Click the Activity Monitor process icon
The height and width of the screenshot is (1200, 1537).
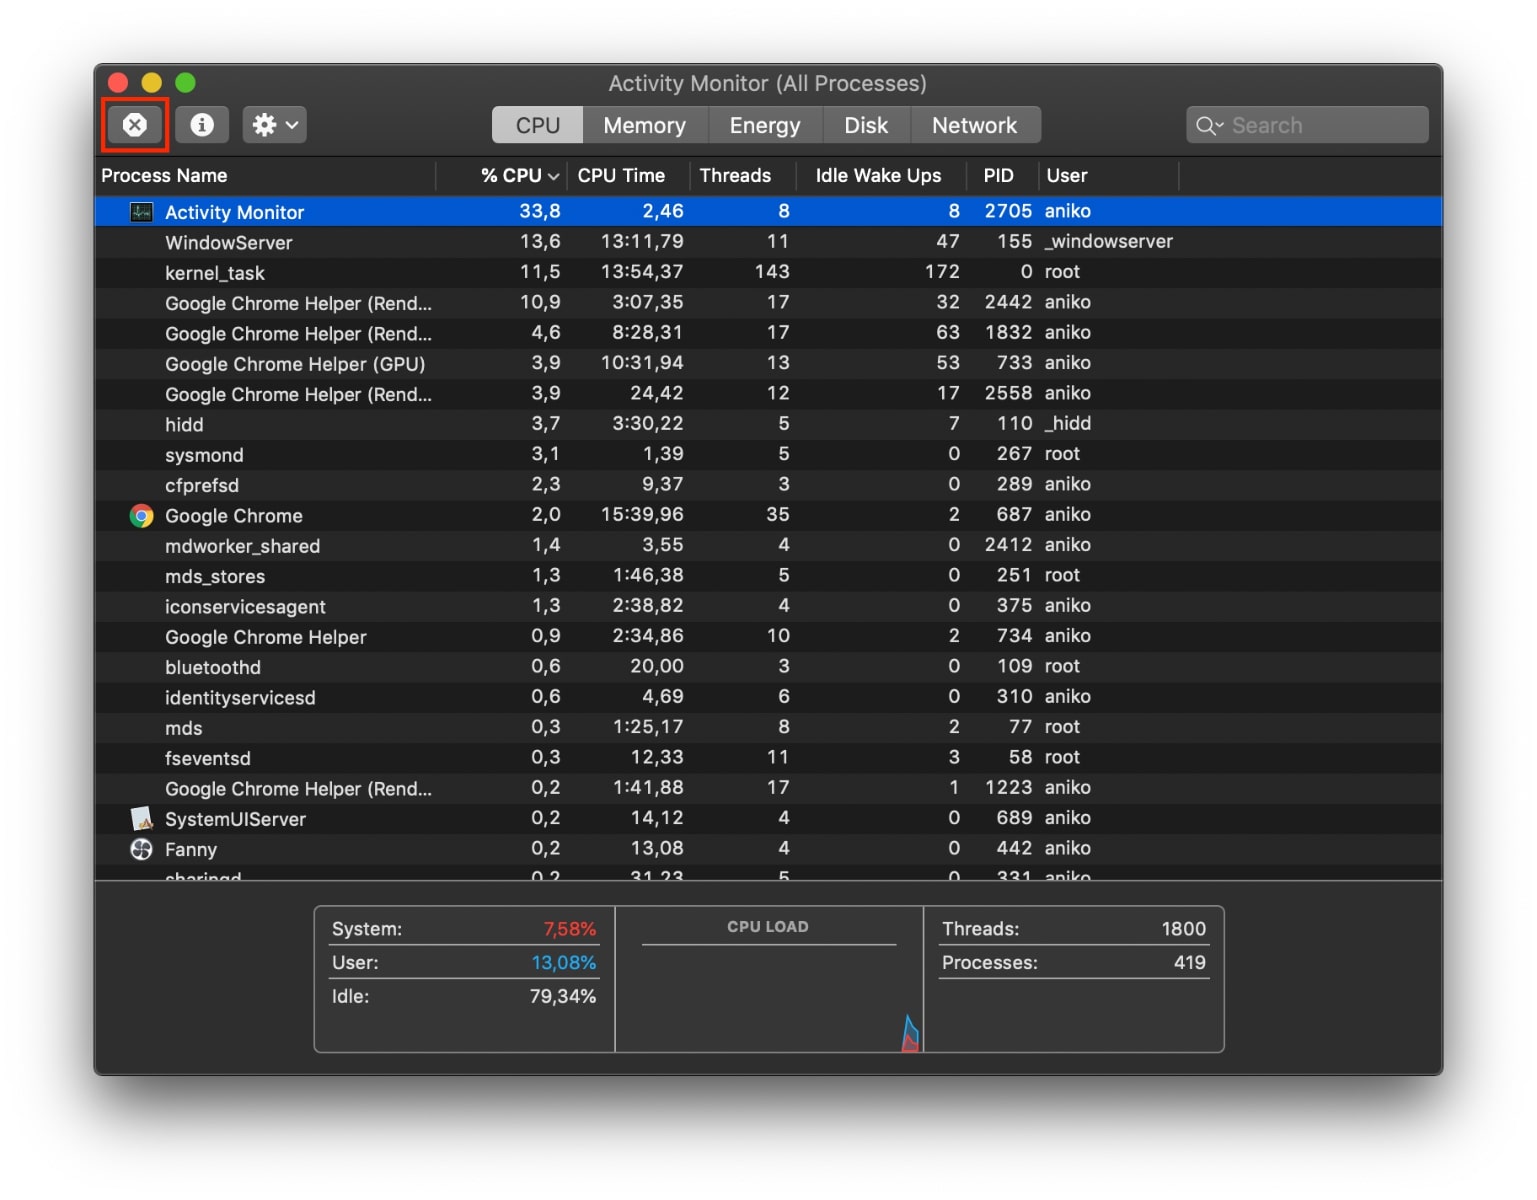[x=141, y=211]
